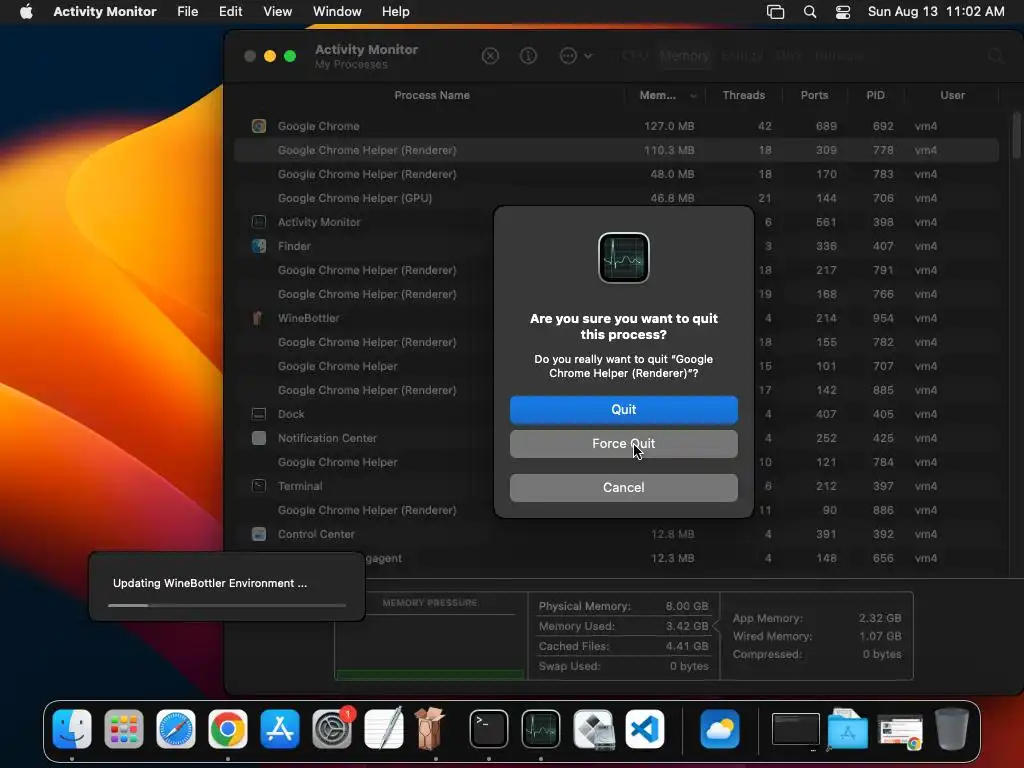This screenshot has height=768, width=1024.
Task: Click the Stage Manager windows icon in menu bar
Action: (x=775, y=12)
